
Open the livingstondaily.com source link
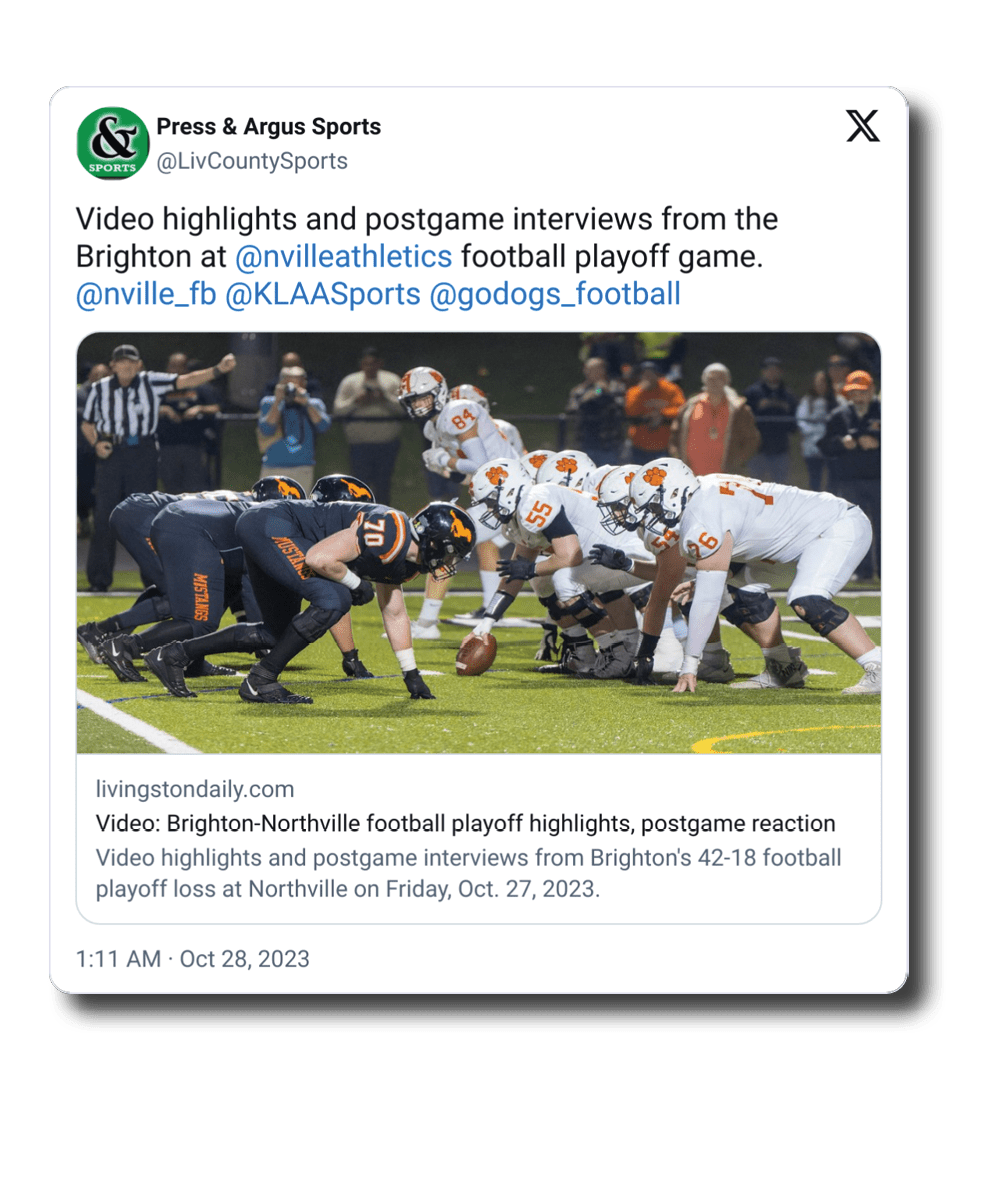(195, 789)
